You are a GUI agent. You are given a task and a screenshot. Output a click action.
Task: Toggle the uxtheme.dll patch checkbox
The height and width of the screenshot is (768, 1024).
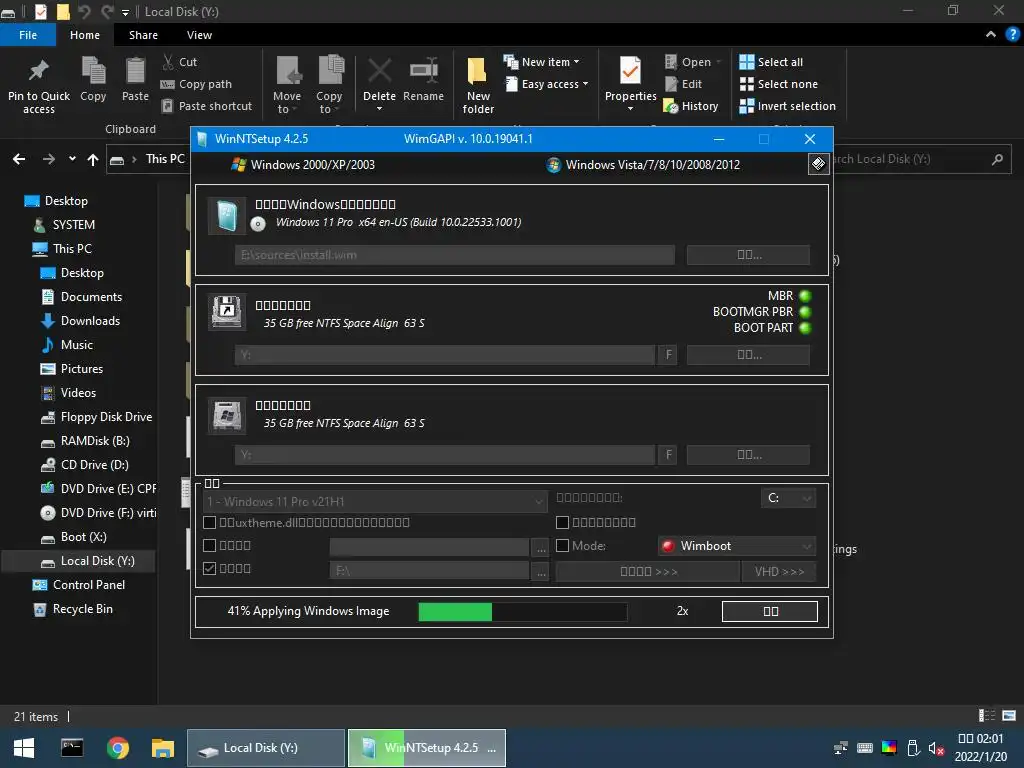[x=210, y=522]
